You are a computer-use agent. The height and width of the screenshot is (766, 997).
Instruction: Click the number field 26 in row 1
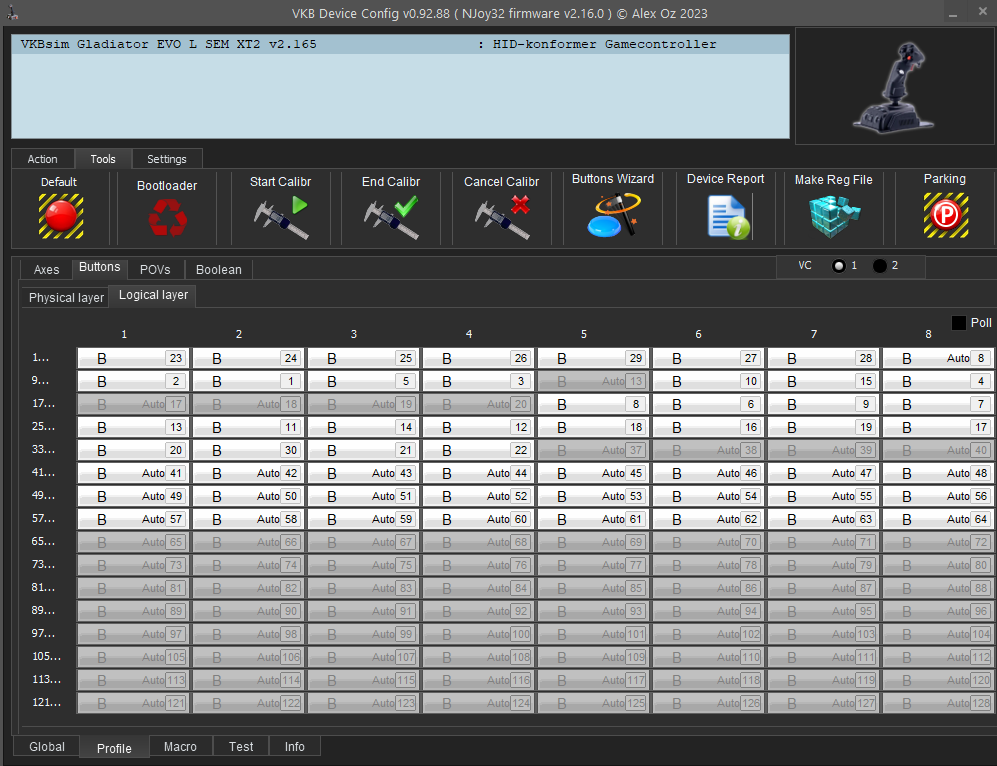pyautogui.click(x=521, y=359)
